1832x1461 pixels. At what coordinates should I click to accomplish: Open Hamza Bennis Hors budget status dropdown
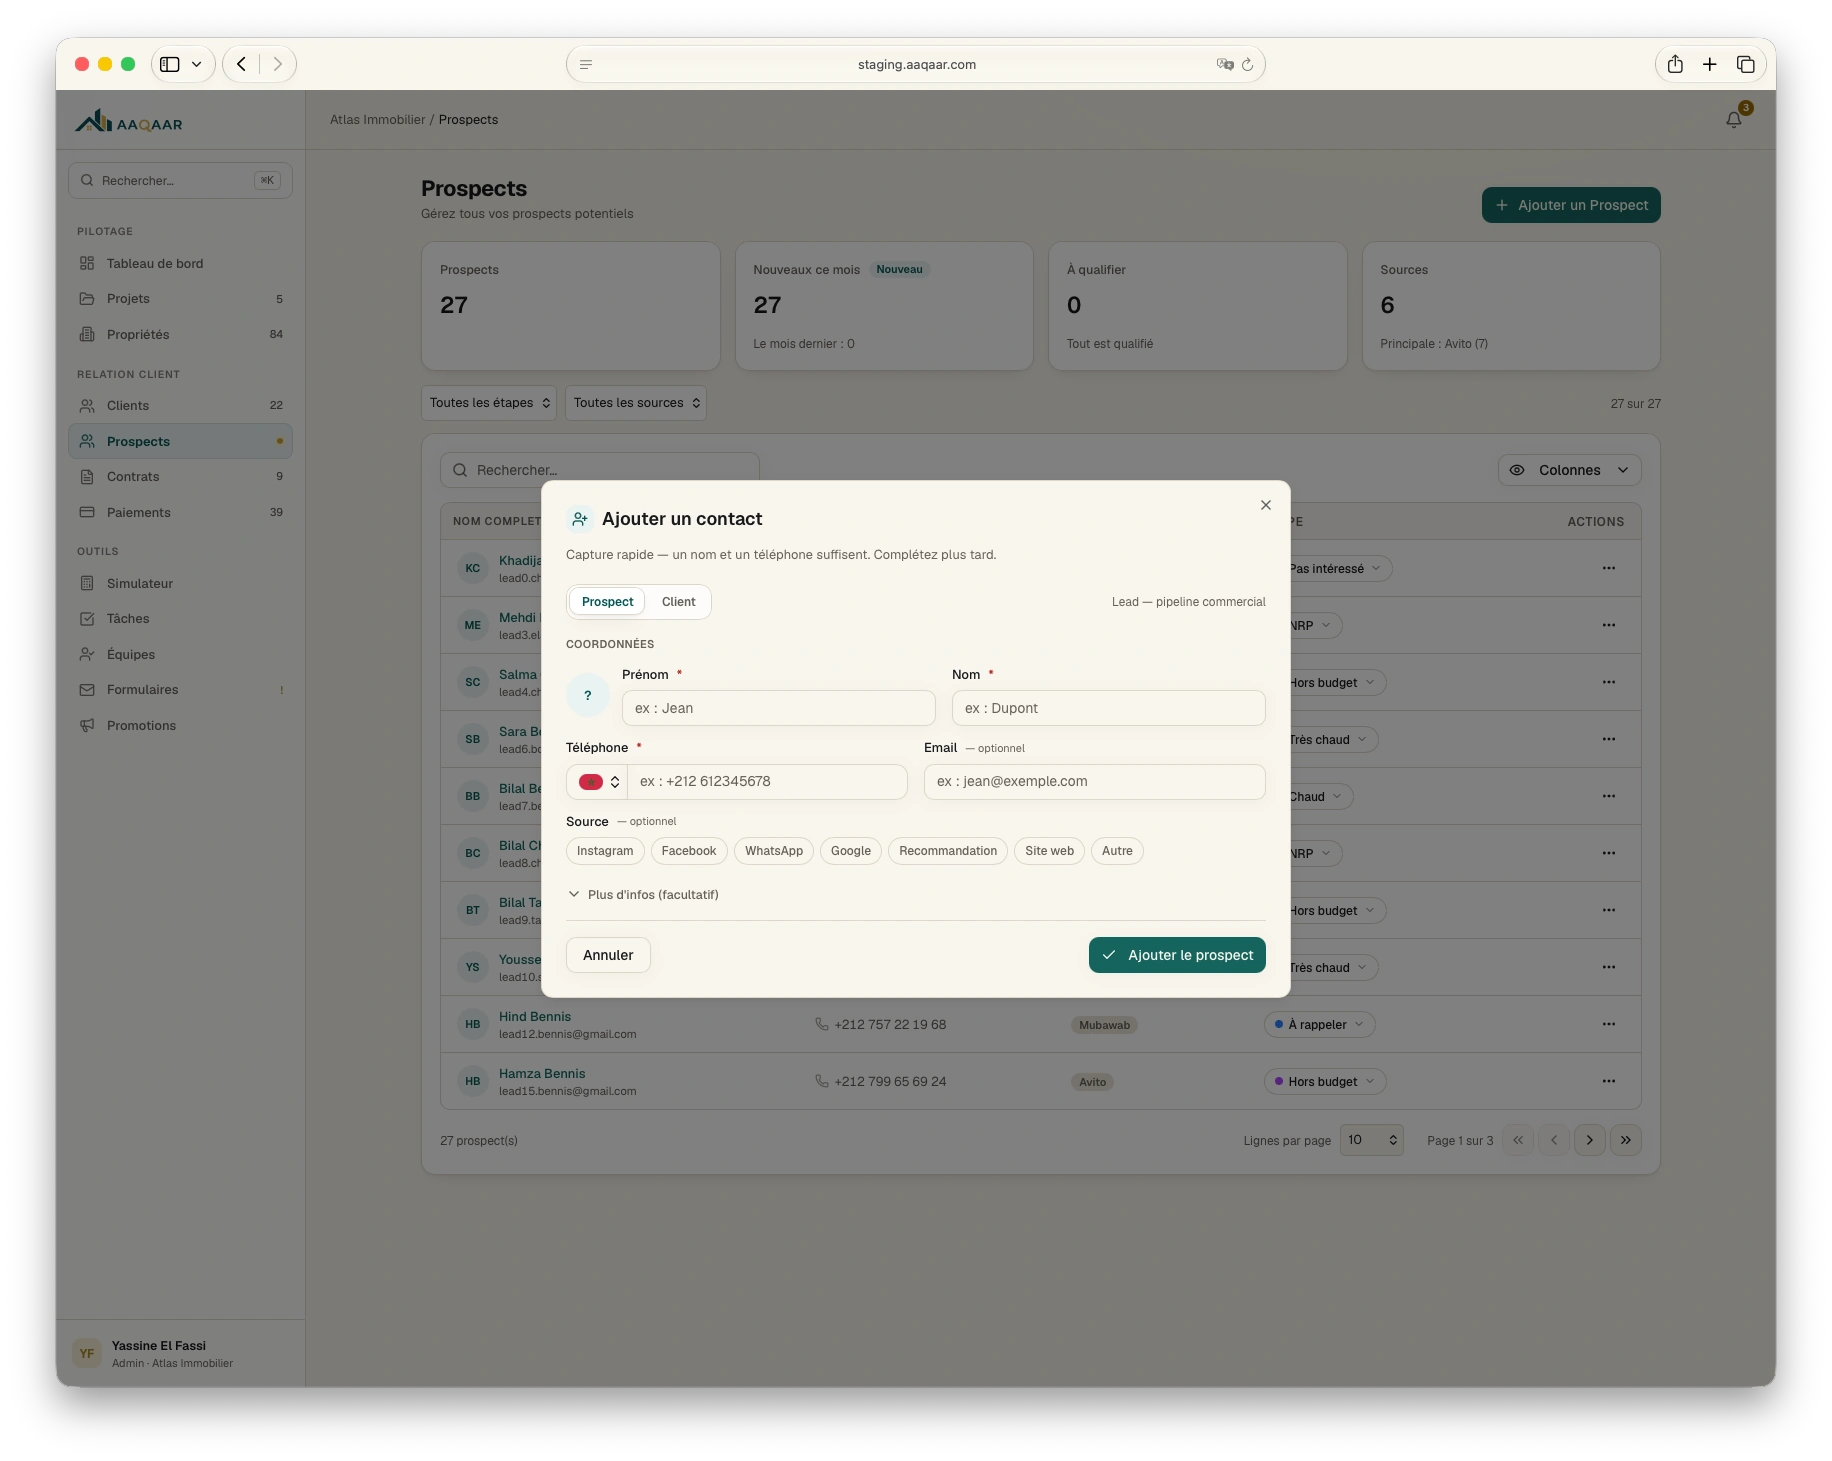point(1325,1082)
